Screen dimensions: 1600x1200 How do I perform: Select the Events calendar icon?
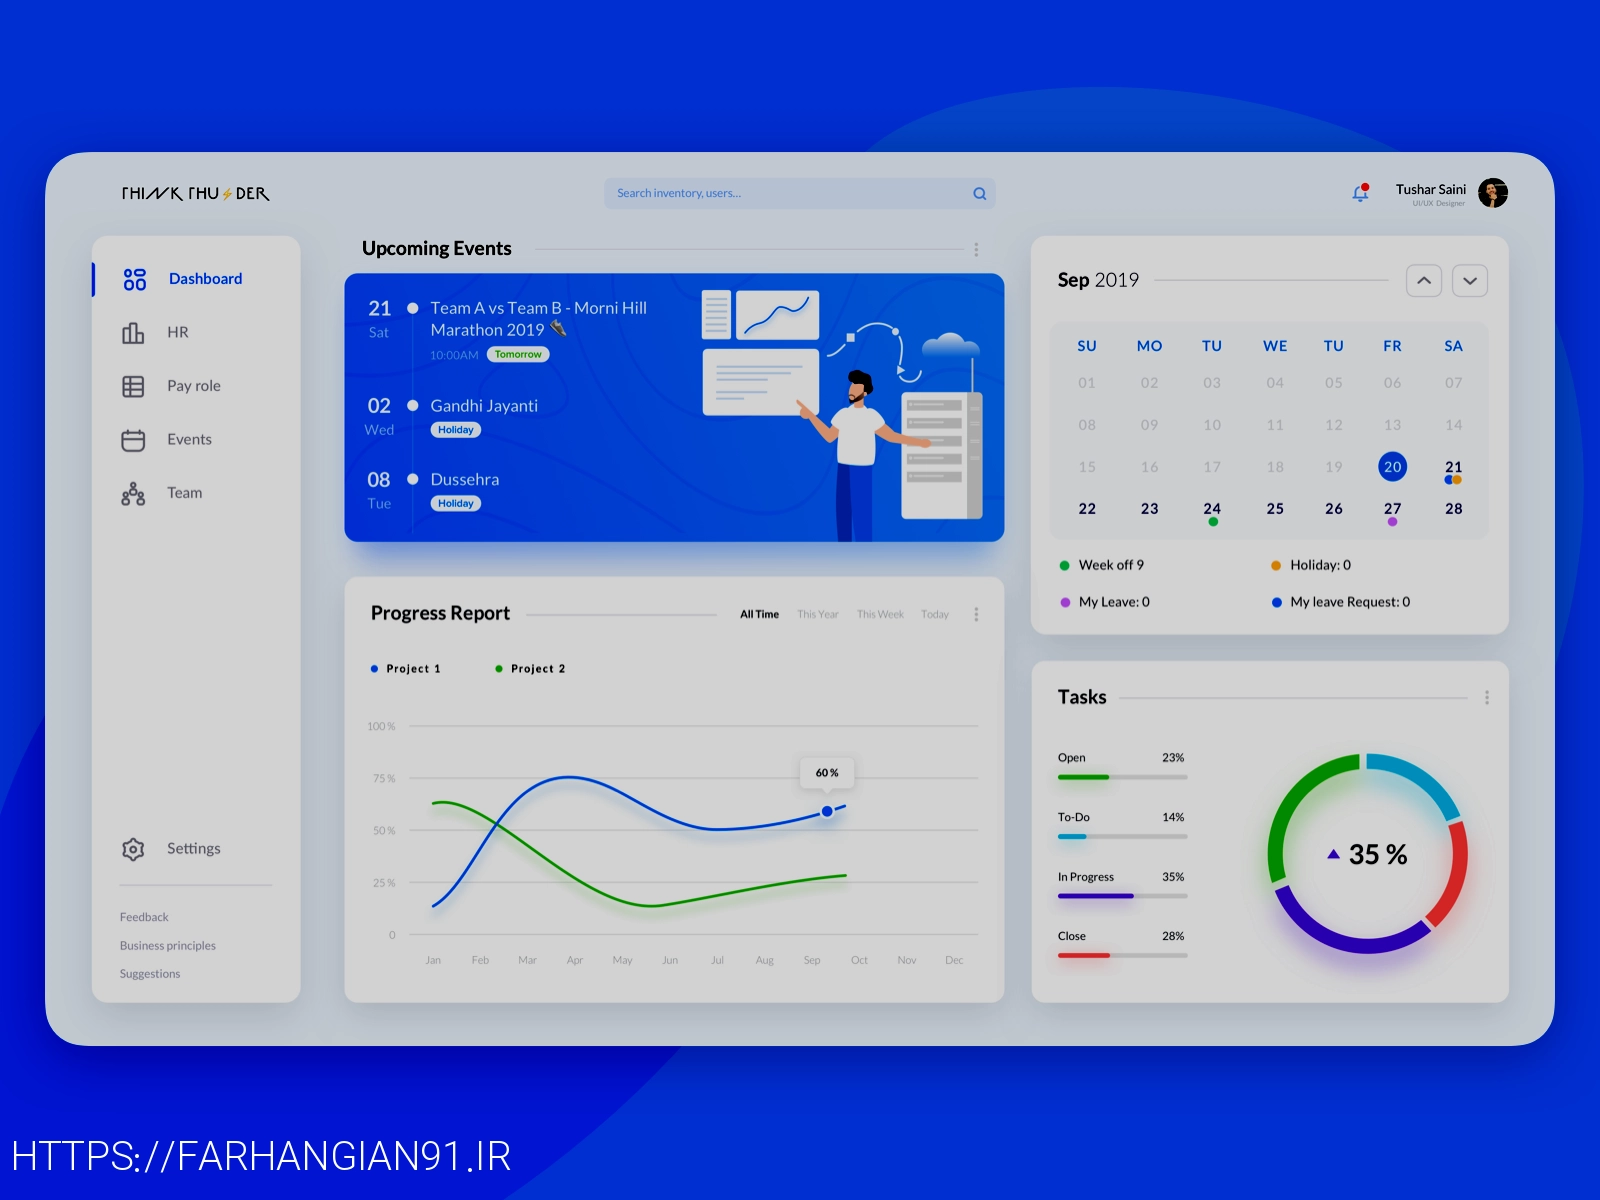tap(133, 440)
